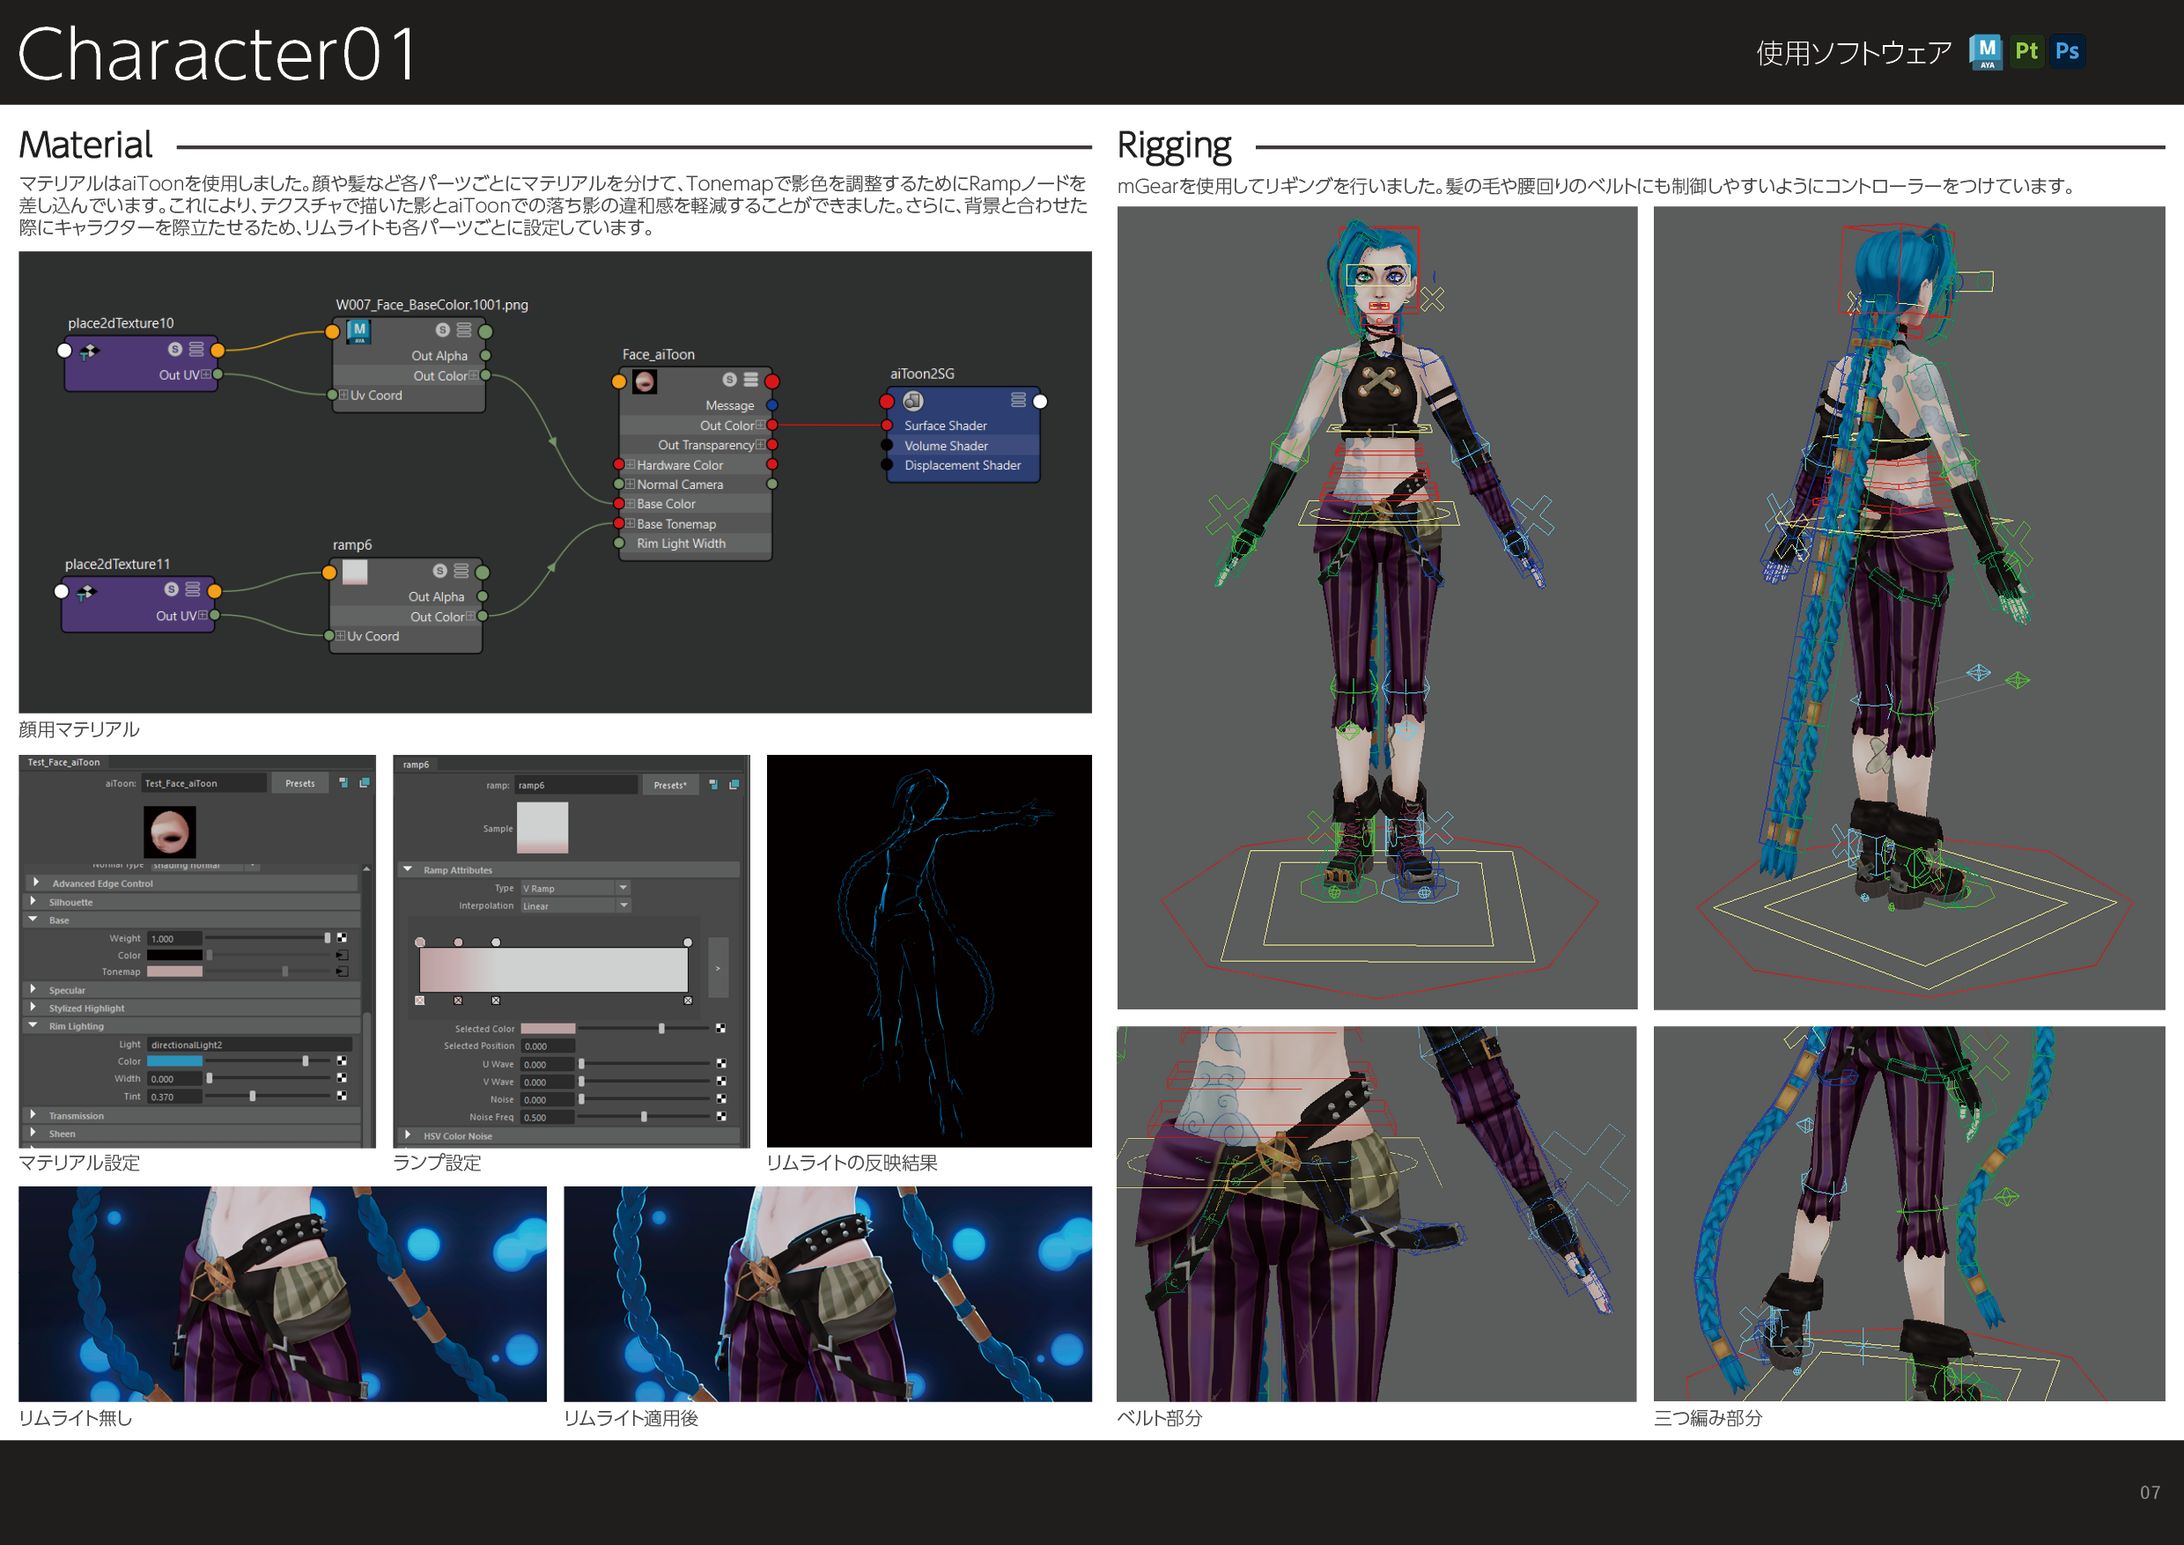Collapse the Base section
Image resolution: width=2184 pixels, height=1545 pixels.
coord(34,920)
